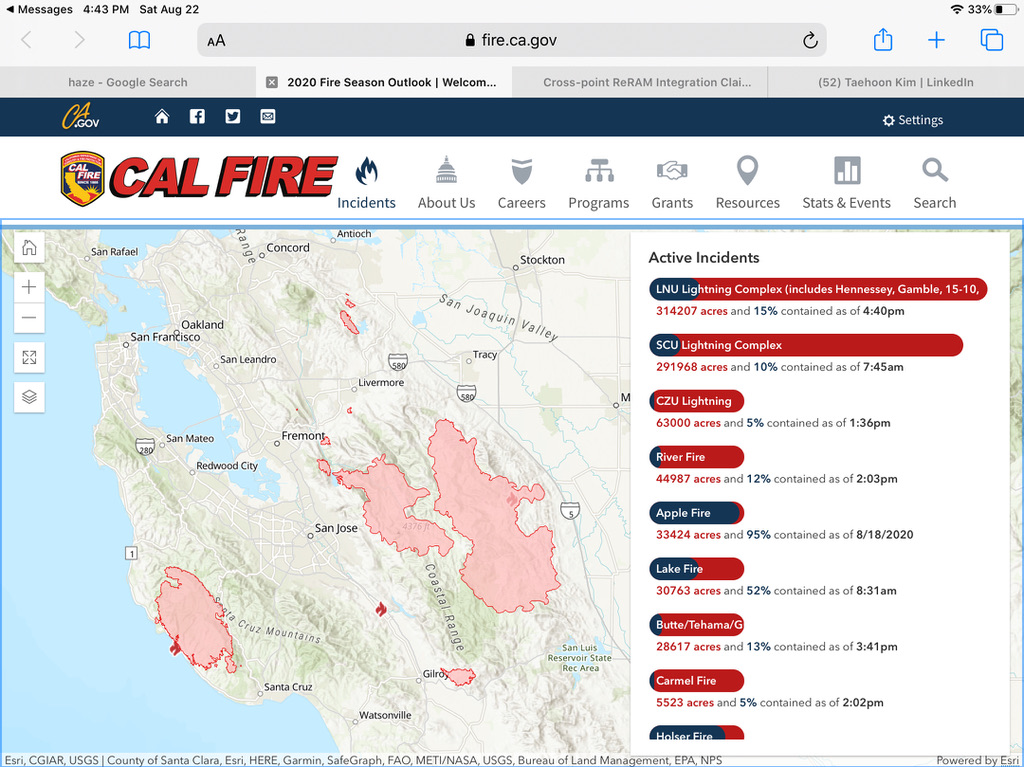Open the map fullscreen view button
Image resolution: width=1024 pixels, height=767 pixels.
[29, 357]
